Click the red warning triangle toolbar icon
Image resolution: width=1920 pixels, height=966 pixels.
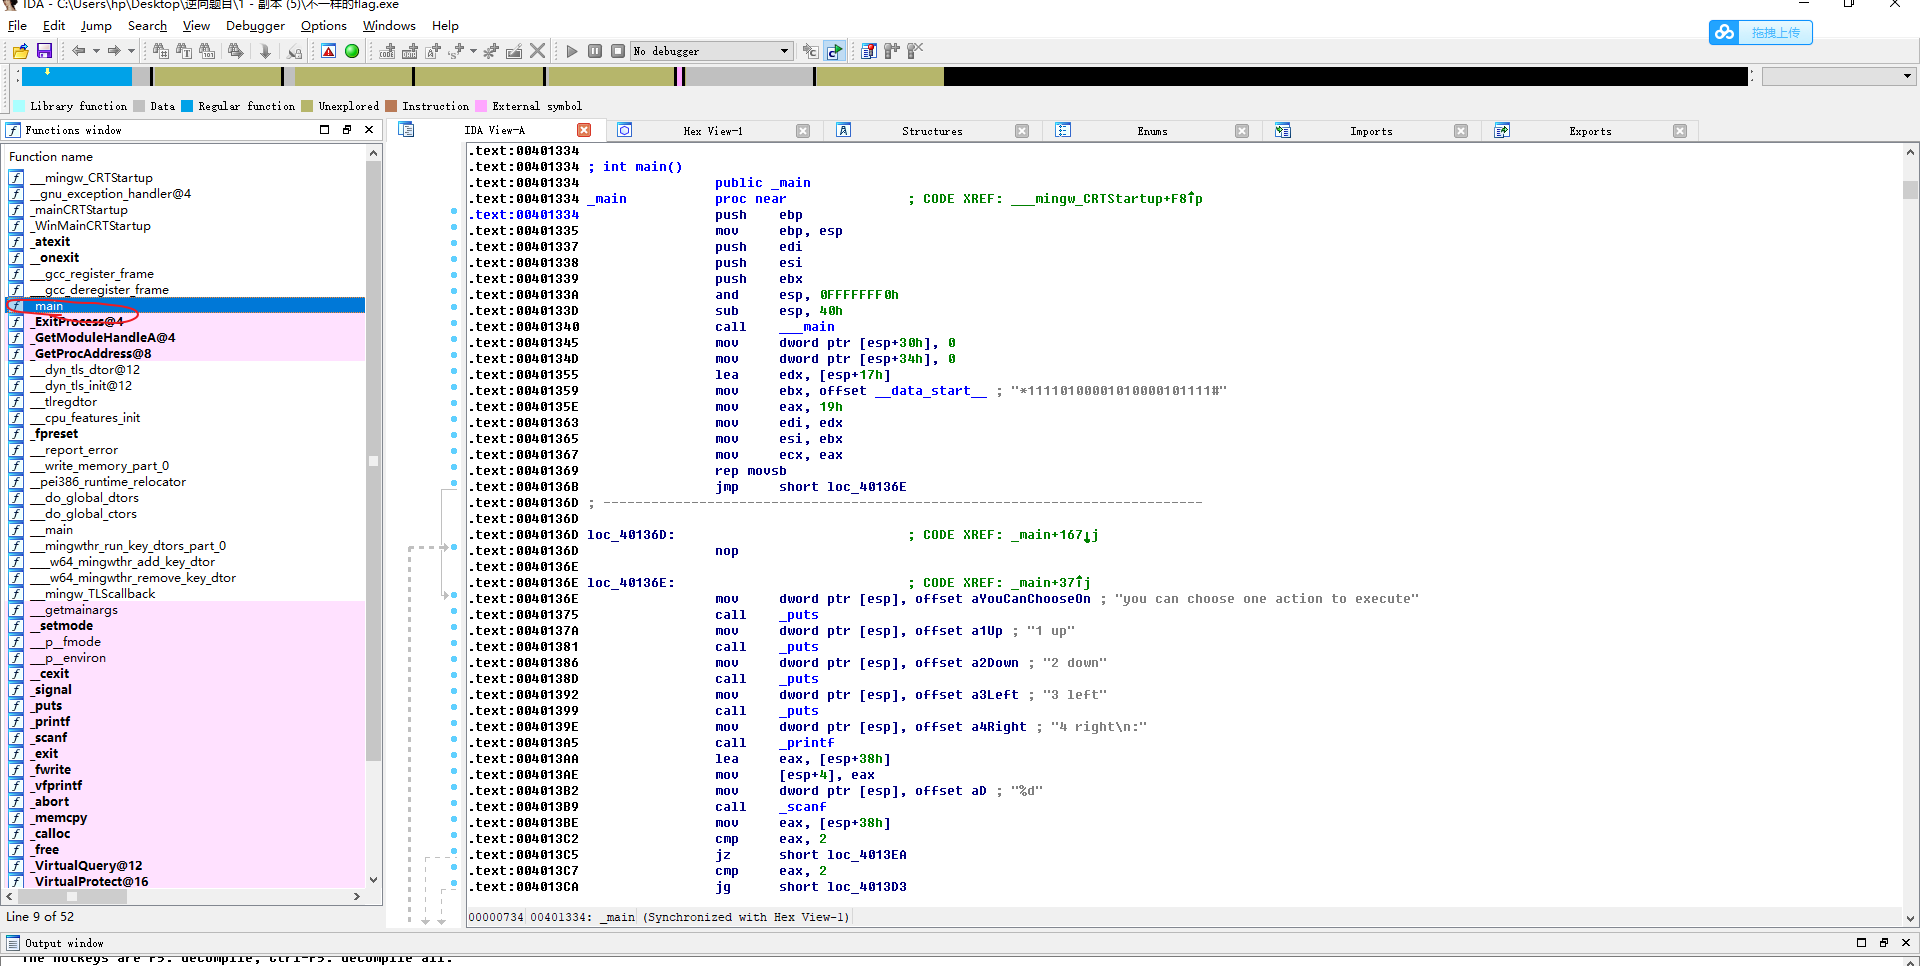tap(328, 51)
